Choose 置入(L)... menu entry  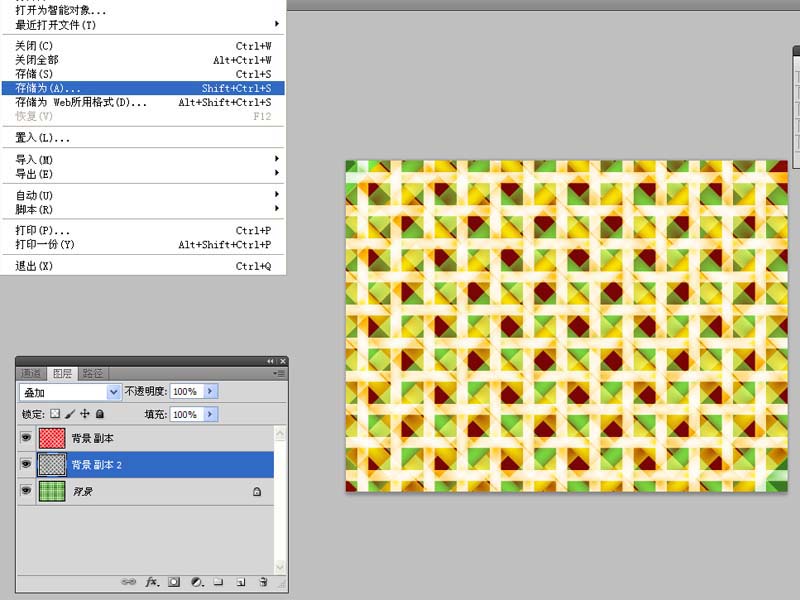coord(143,137)
